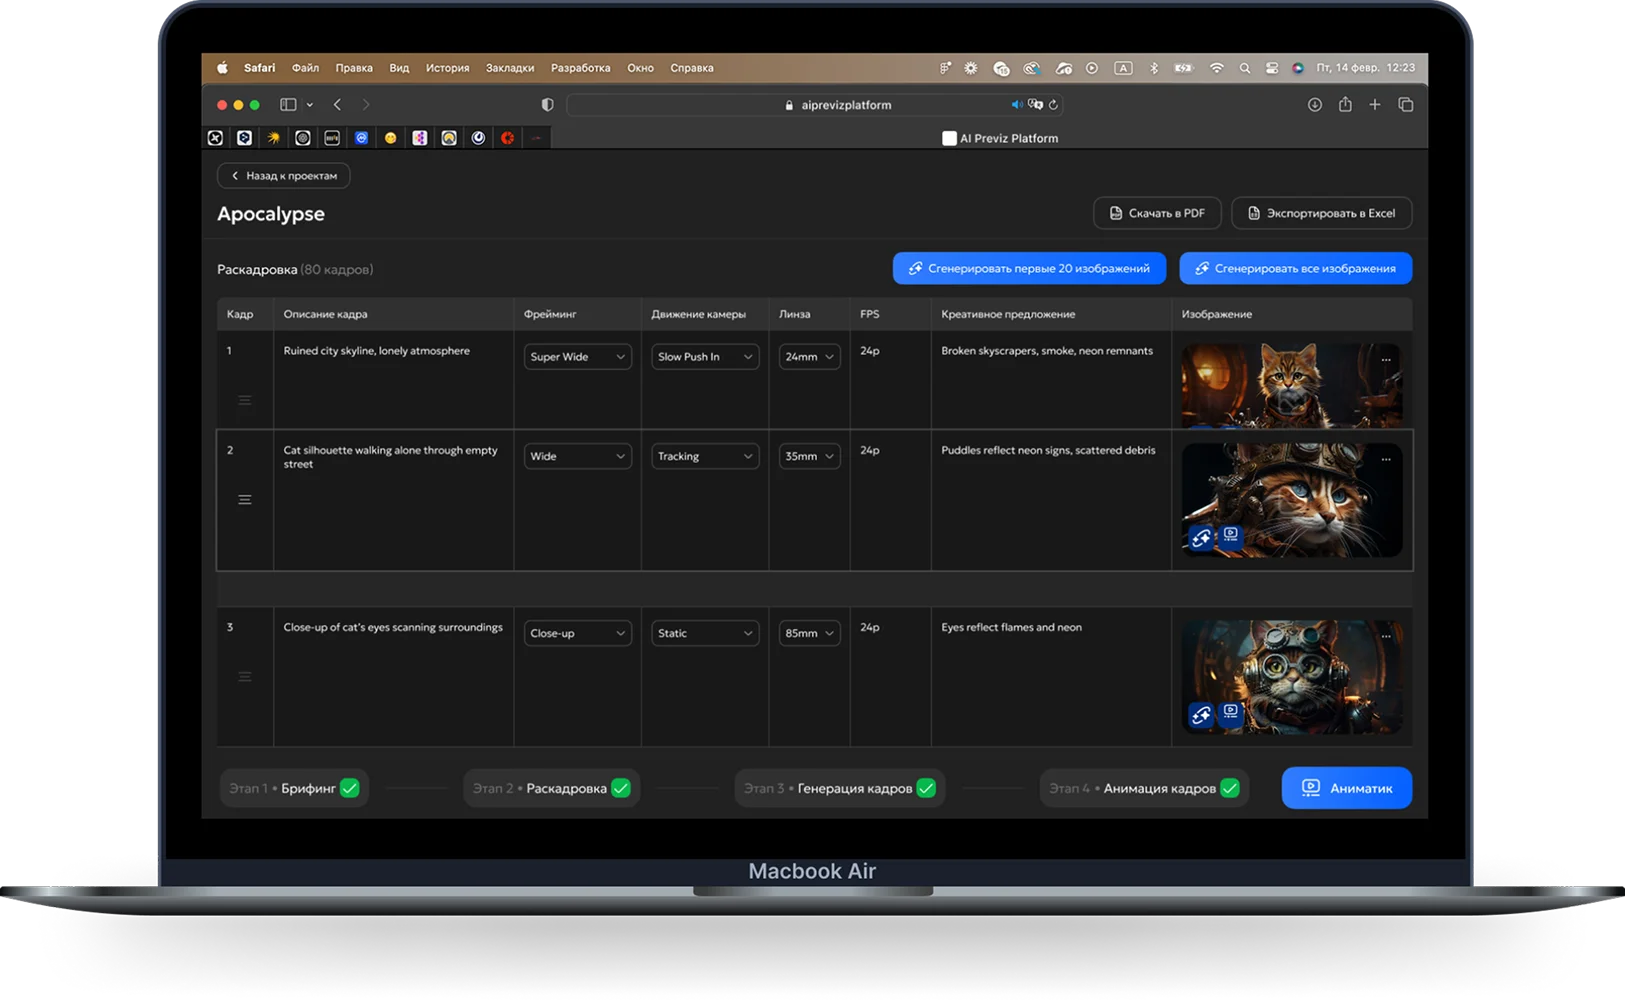Open framing dropdown showing Super Wide
Viewport: 1625px width, 1004px height.
click(x=578, y=357)
